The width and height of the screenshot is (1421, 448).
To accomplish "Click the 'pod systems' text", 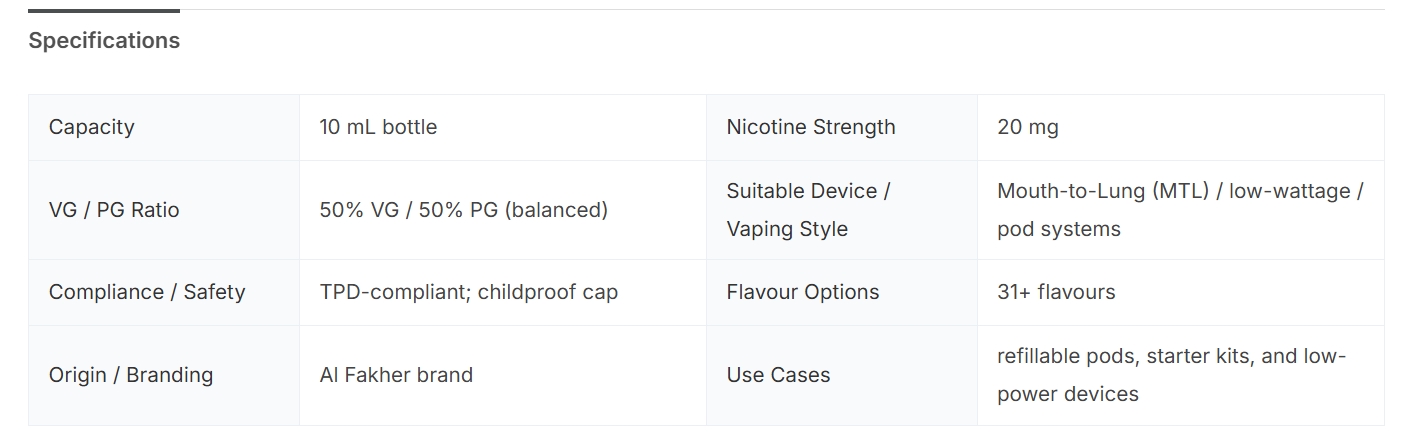I will coord(1058,229).
